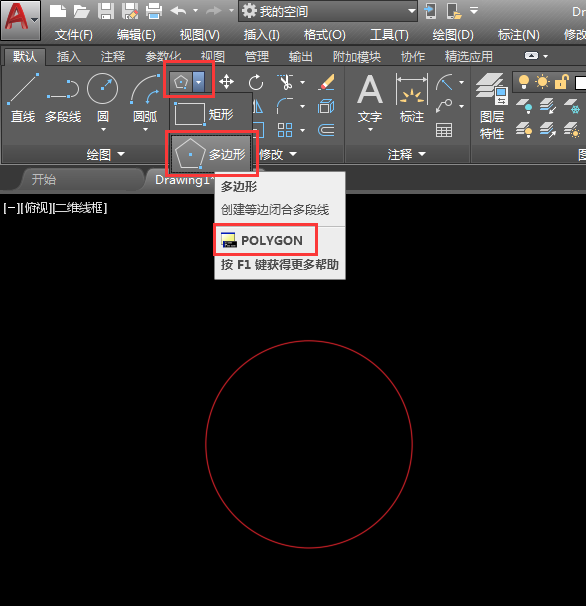This screenshot has height=606, width=586.
Task: Switch to the 精选应用 ribbon tab
Action: click(x=468, y=57)
